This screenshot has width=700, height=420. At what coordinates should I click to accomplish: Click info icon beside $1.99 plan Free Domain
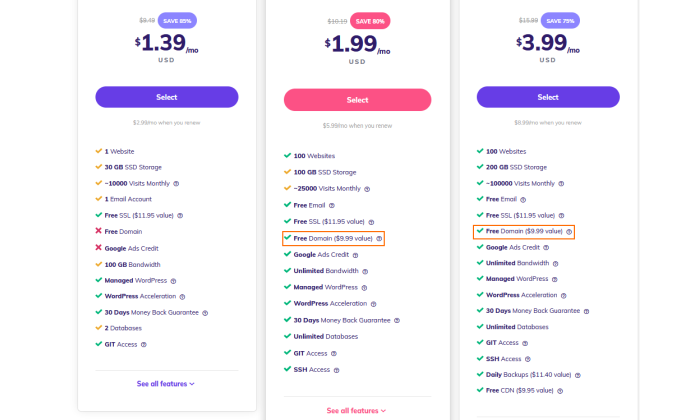(x=379, y=239)
